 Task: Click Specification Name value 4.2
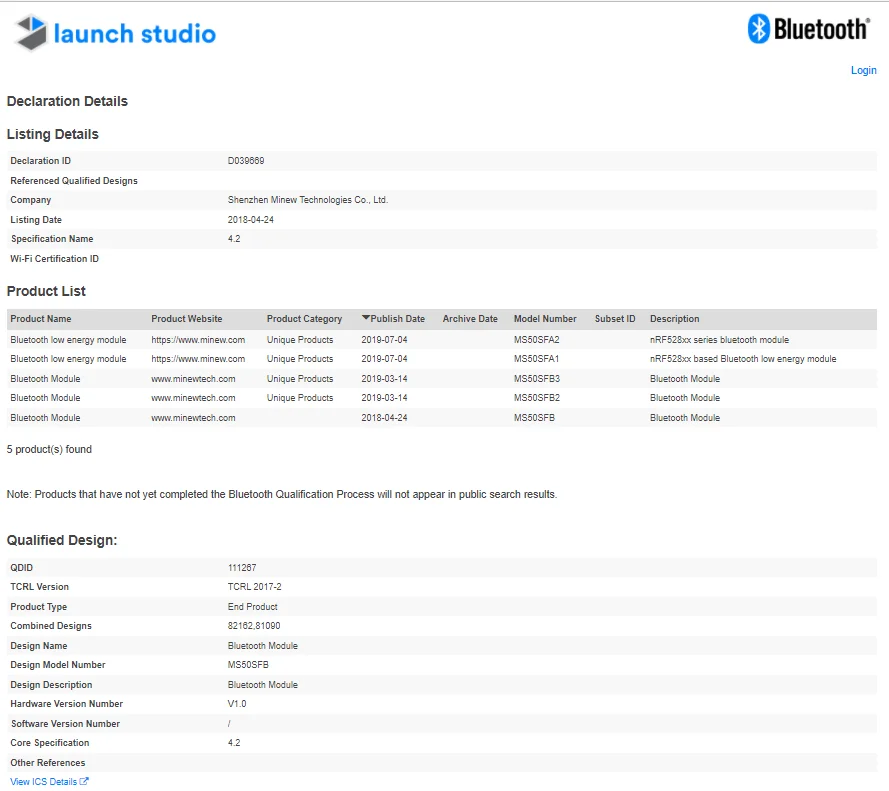[234, 239]
